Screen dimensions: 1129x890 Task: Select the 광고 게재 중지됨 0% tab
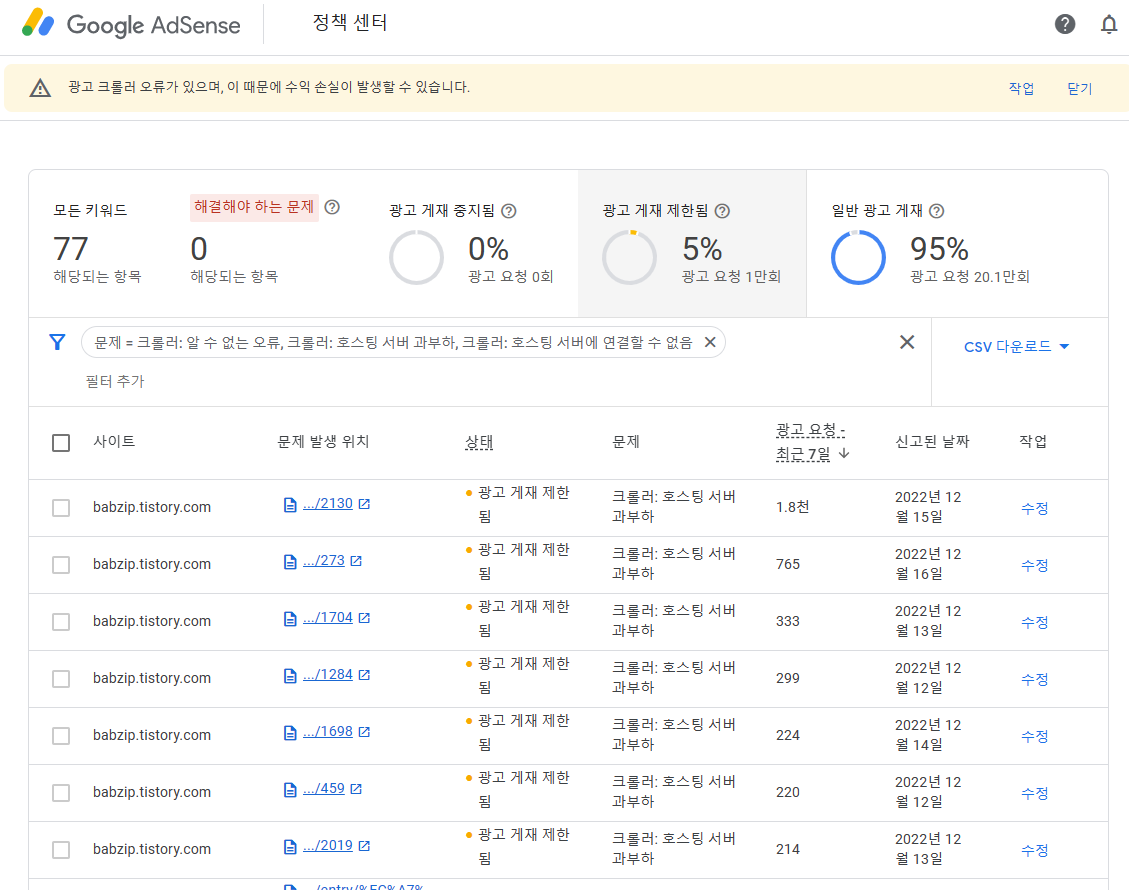[x=472, y=245]
